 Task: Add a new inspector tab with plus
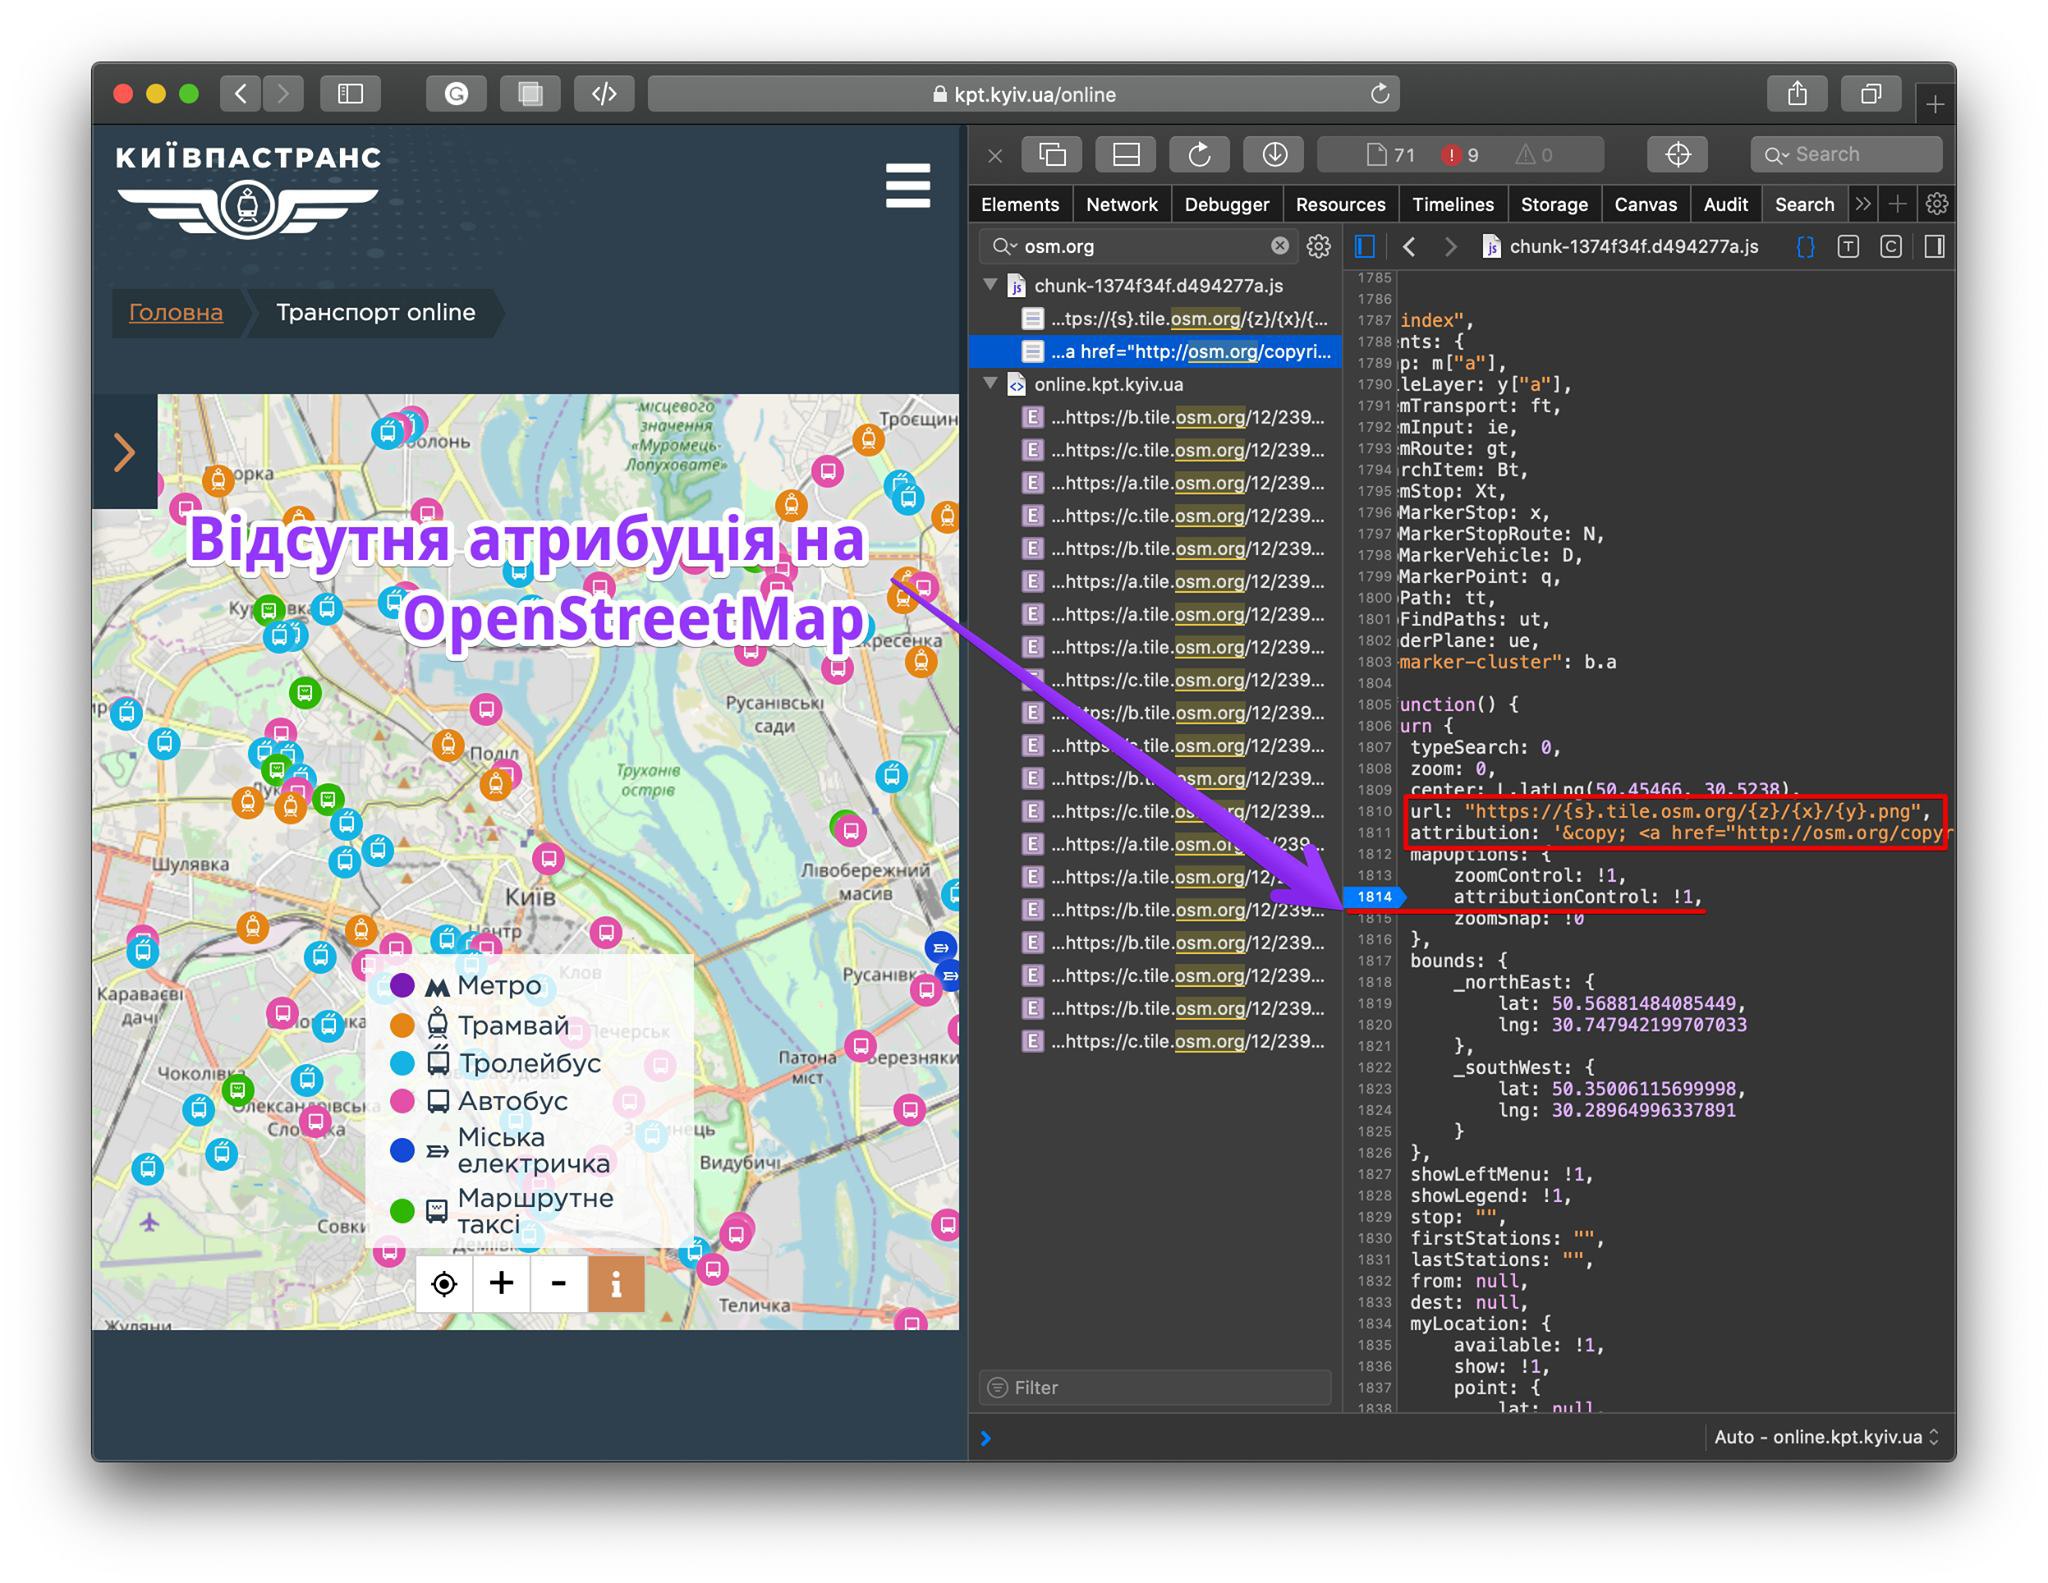pyautogui.click(x=1897, y=204)
